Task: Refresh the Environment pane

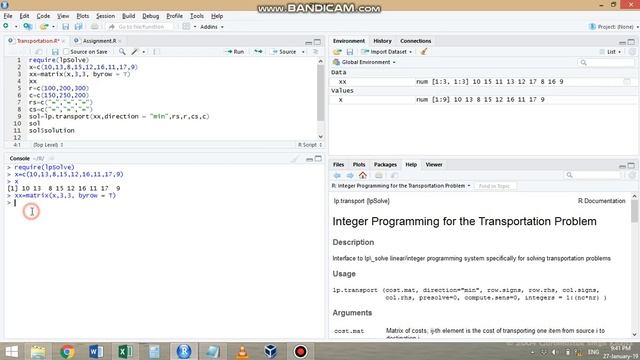Action: (632, 52)
